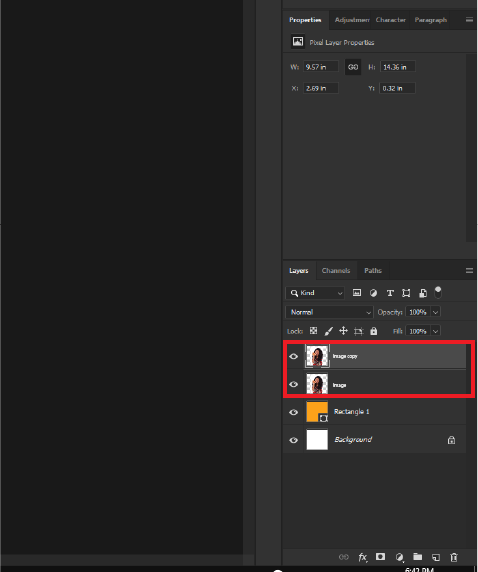
Task: Hide the Background layer
Action: pyautogui.click(x=293, y=440)
